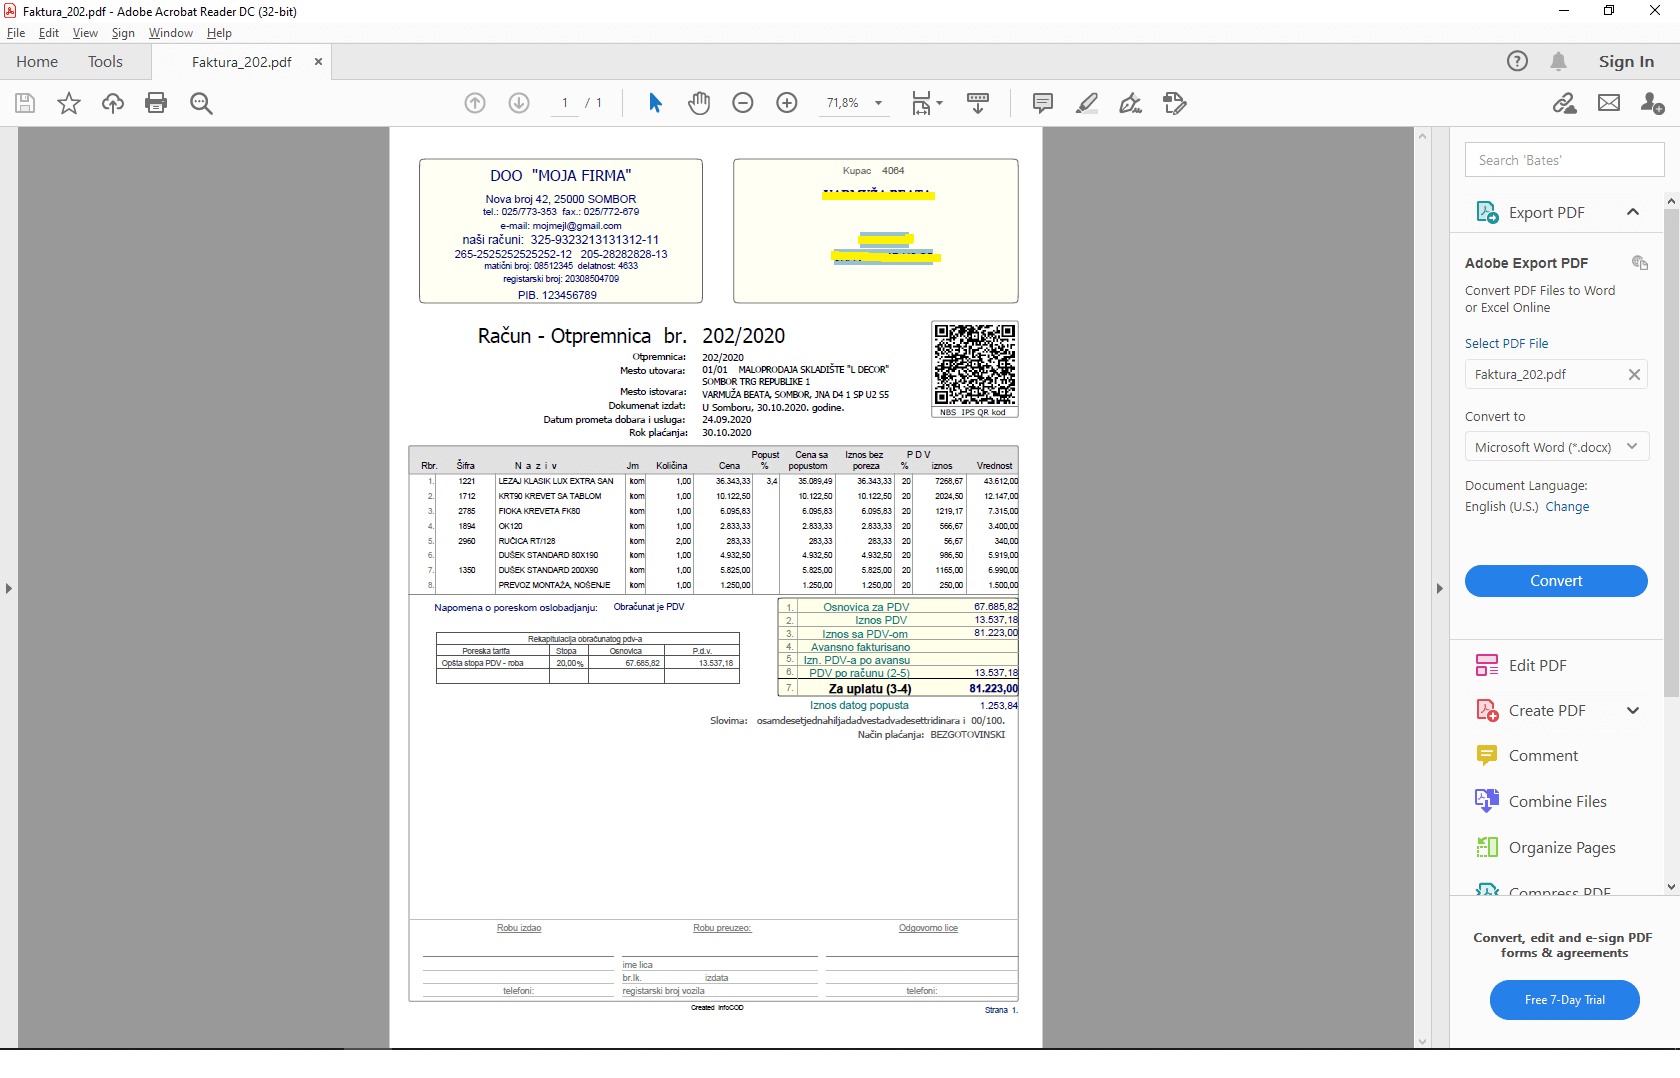
Task: Activate the Hand pan tool
Action: tap(699, 103)
